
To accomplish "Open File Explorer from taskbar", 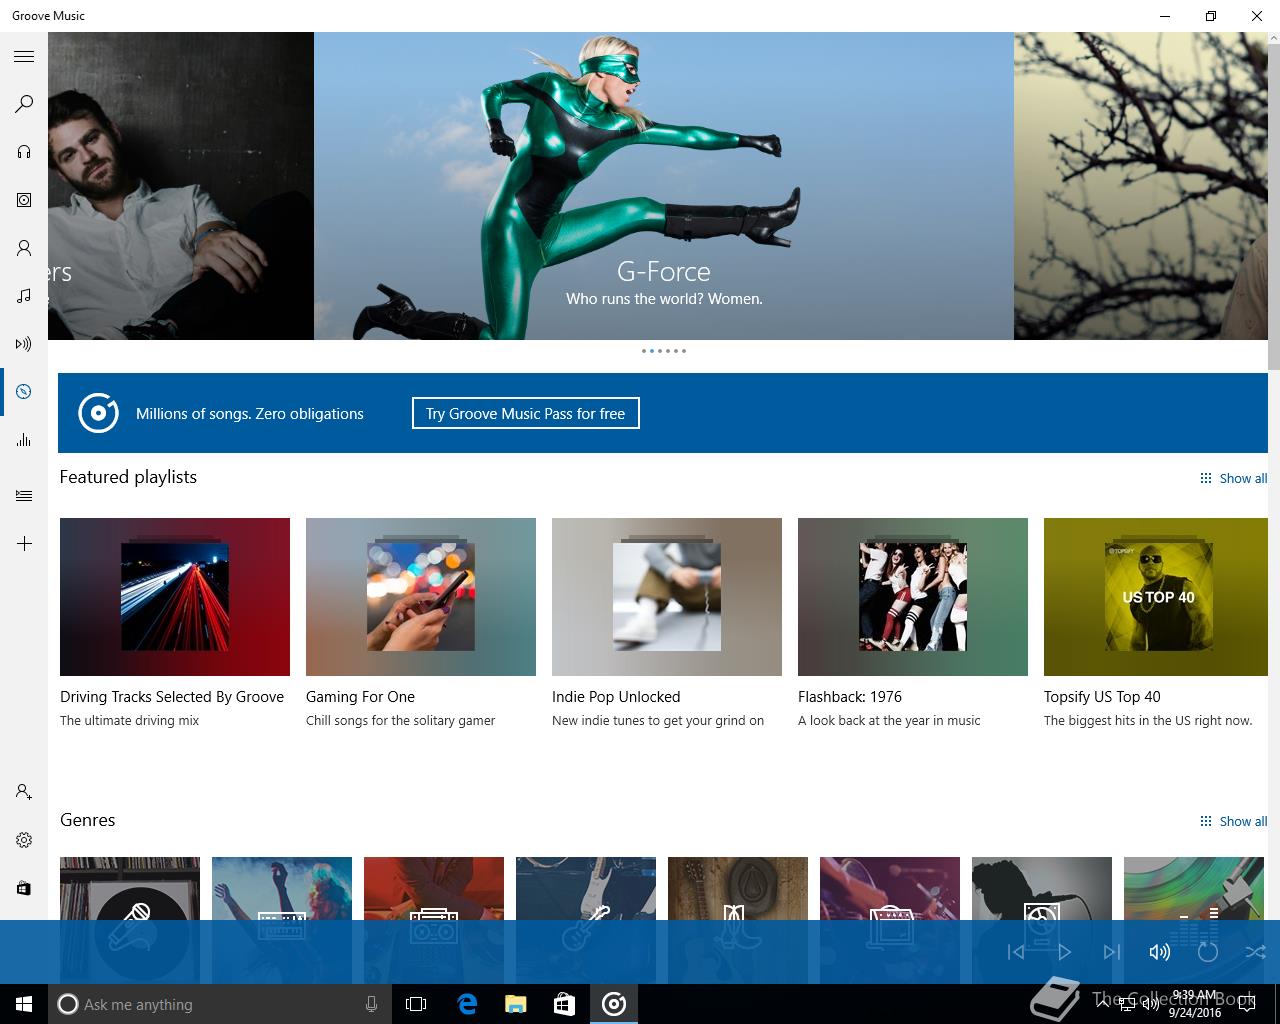I will (x=516, y=1004).
